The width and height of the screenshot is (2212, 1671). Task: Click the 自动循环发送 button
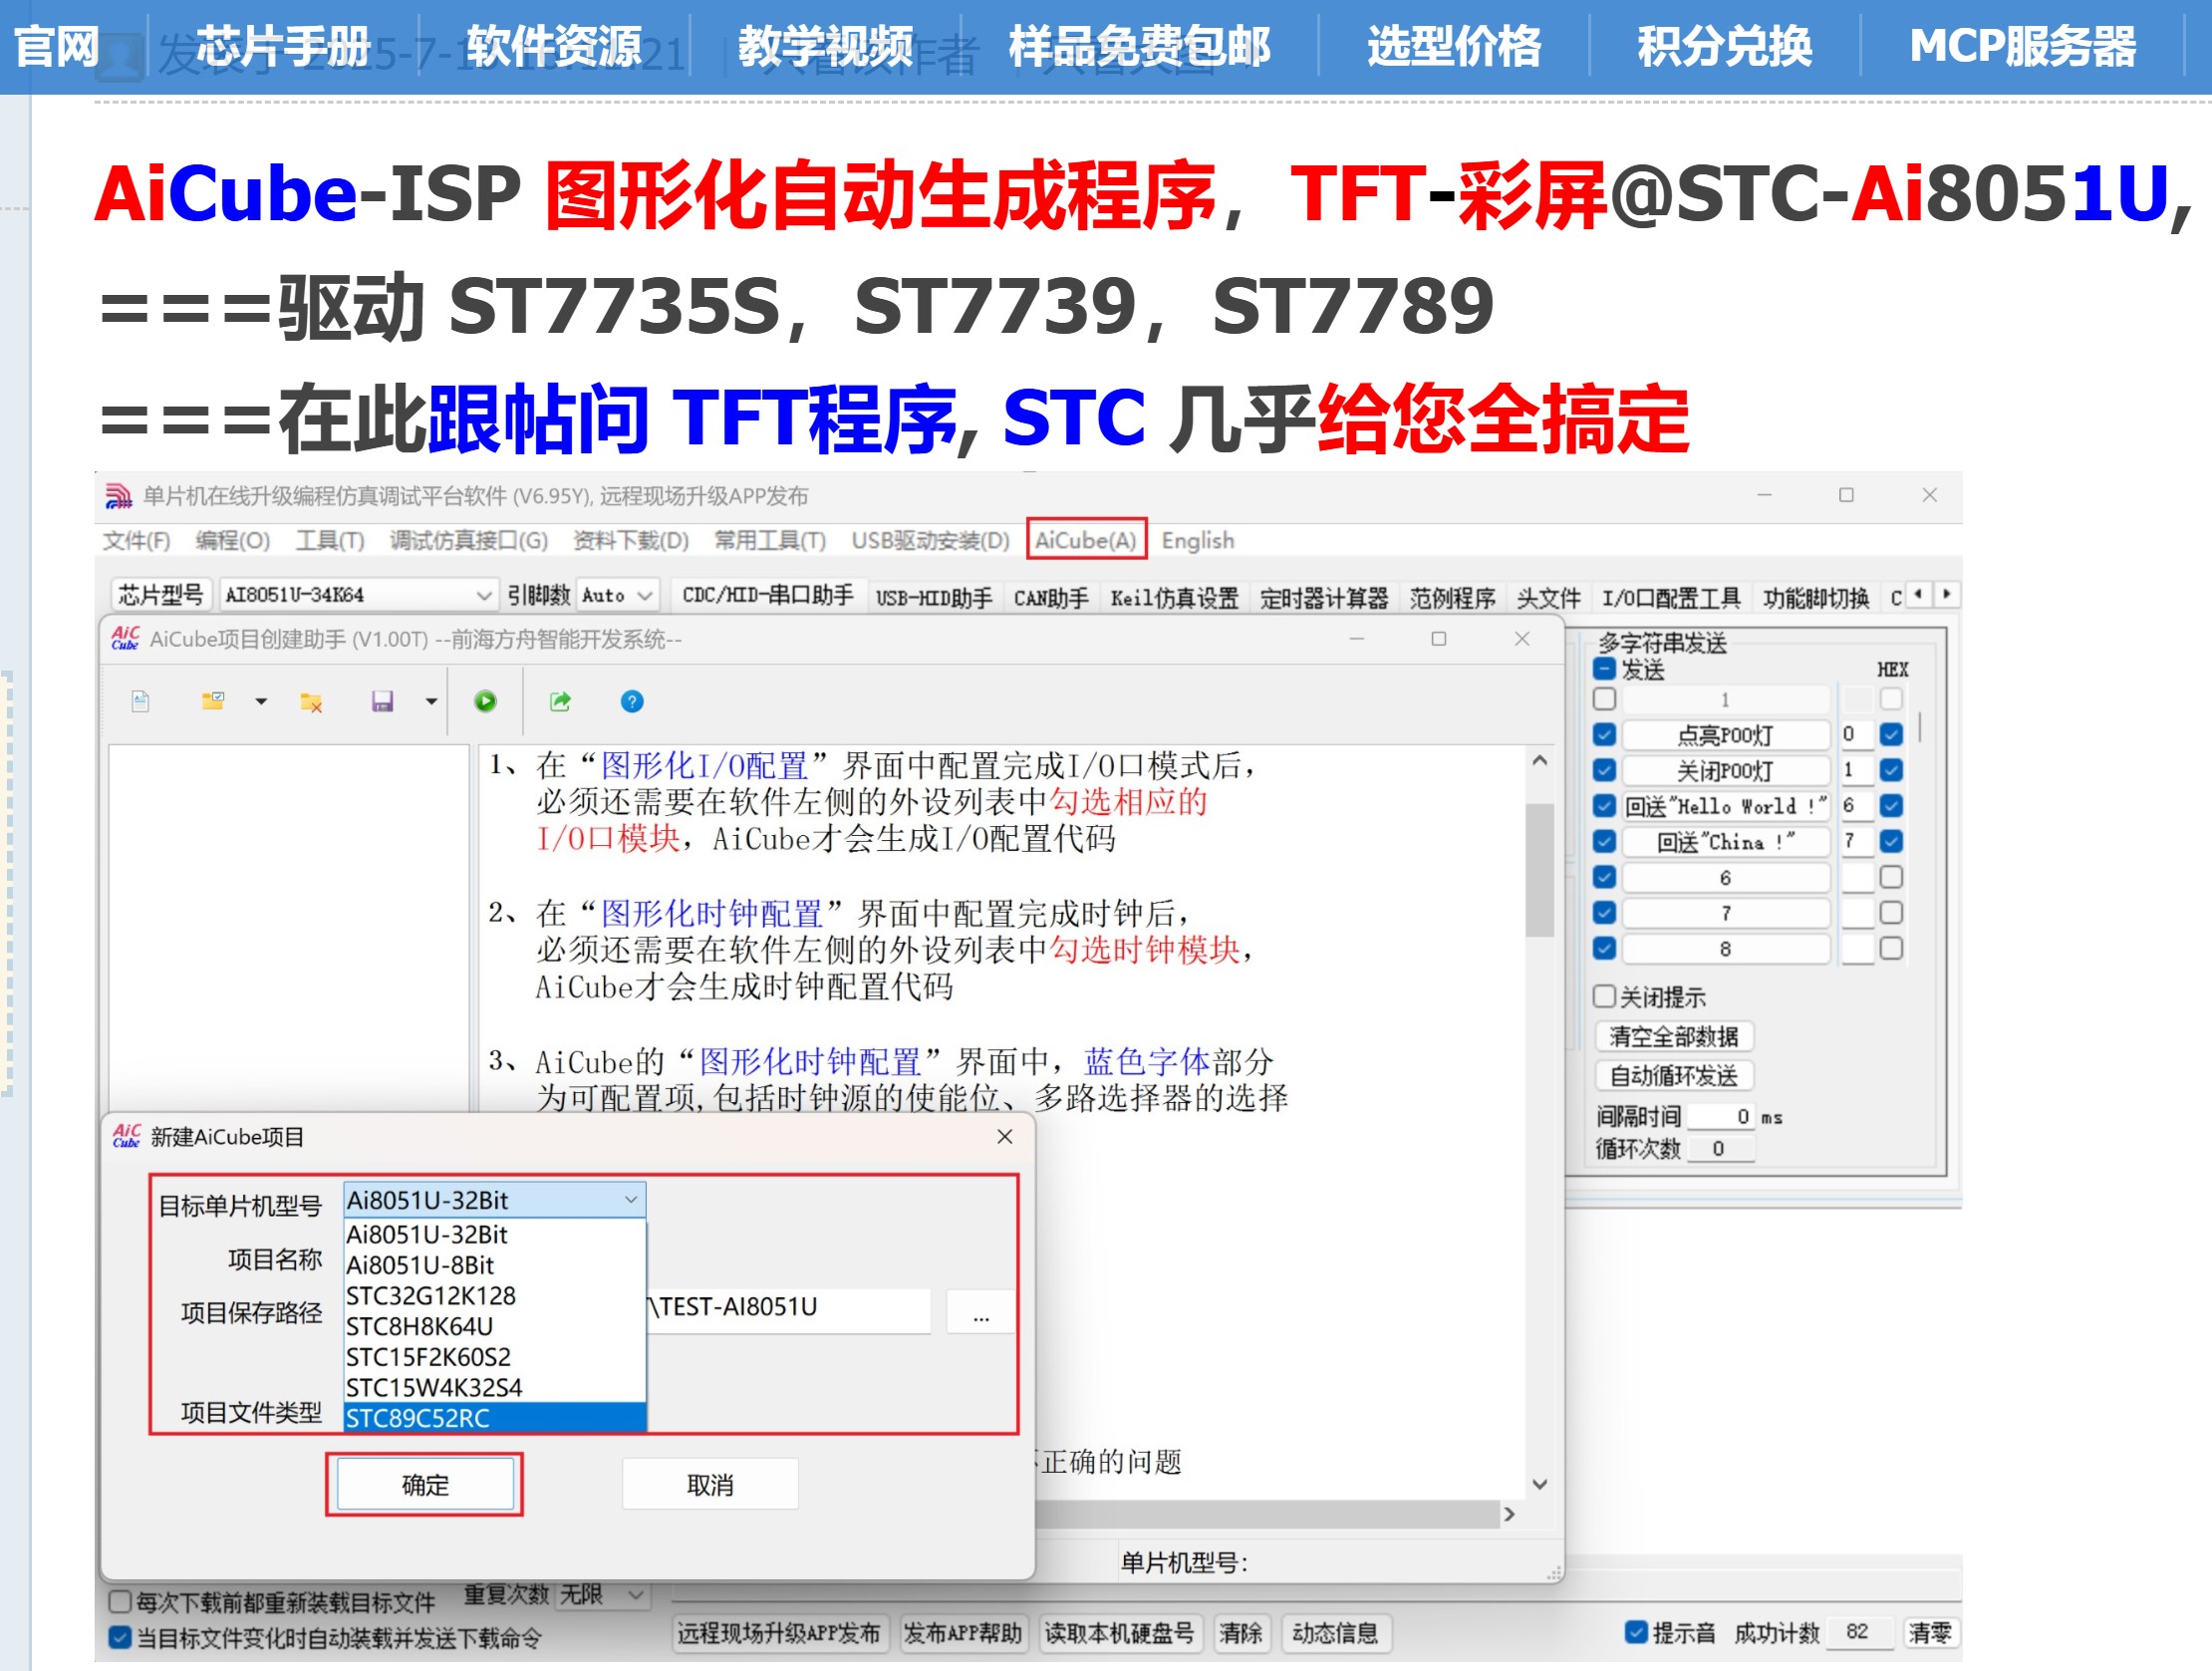tap(1675, 1077)
